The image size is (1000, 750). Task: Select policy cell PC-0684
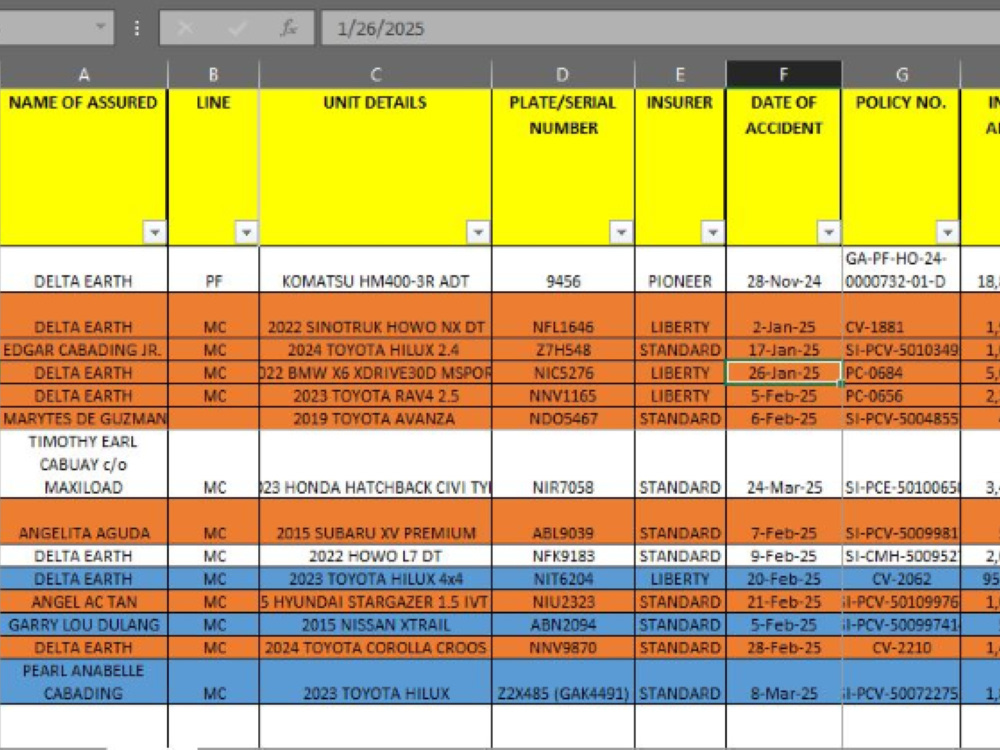tap(901, 372)
